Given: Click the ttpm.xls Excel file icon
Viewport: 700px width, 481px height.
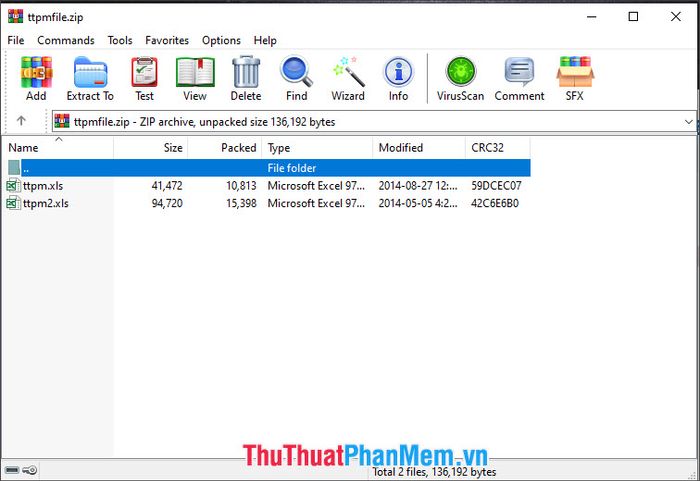Looking at the screenshot, I should click(13, 185).
